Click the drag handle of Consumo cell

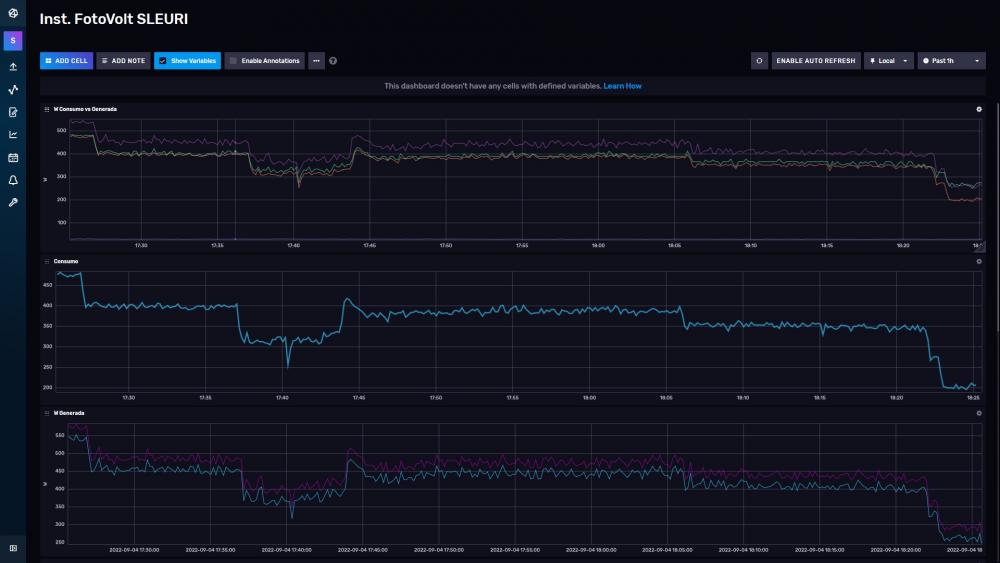pos(47,261)
